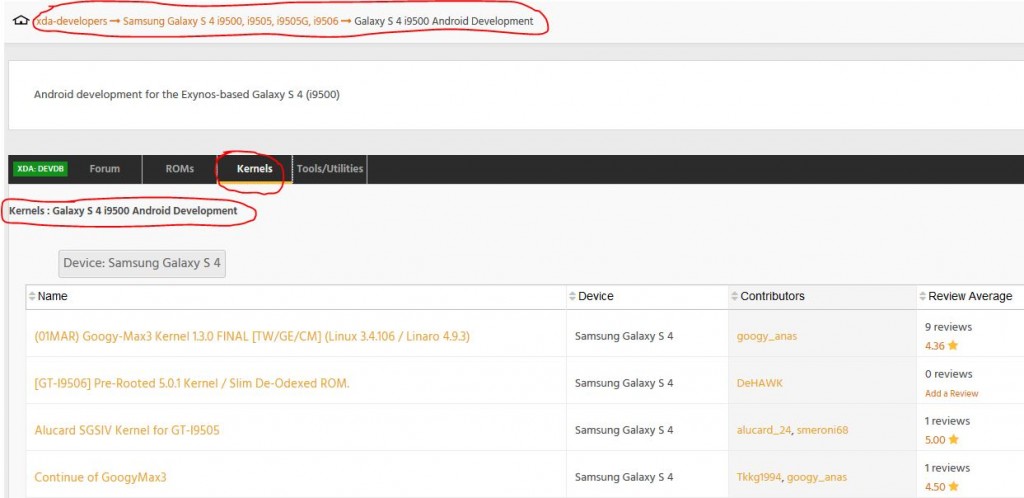Switch to the ROMs tab
Screen dimensions: 1024x498
[180, 168]
